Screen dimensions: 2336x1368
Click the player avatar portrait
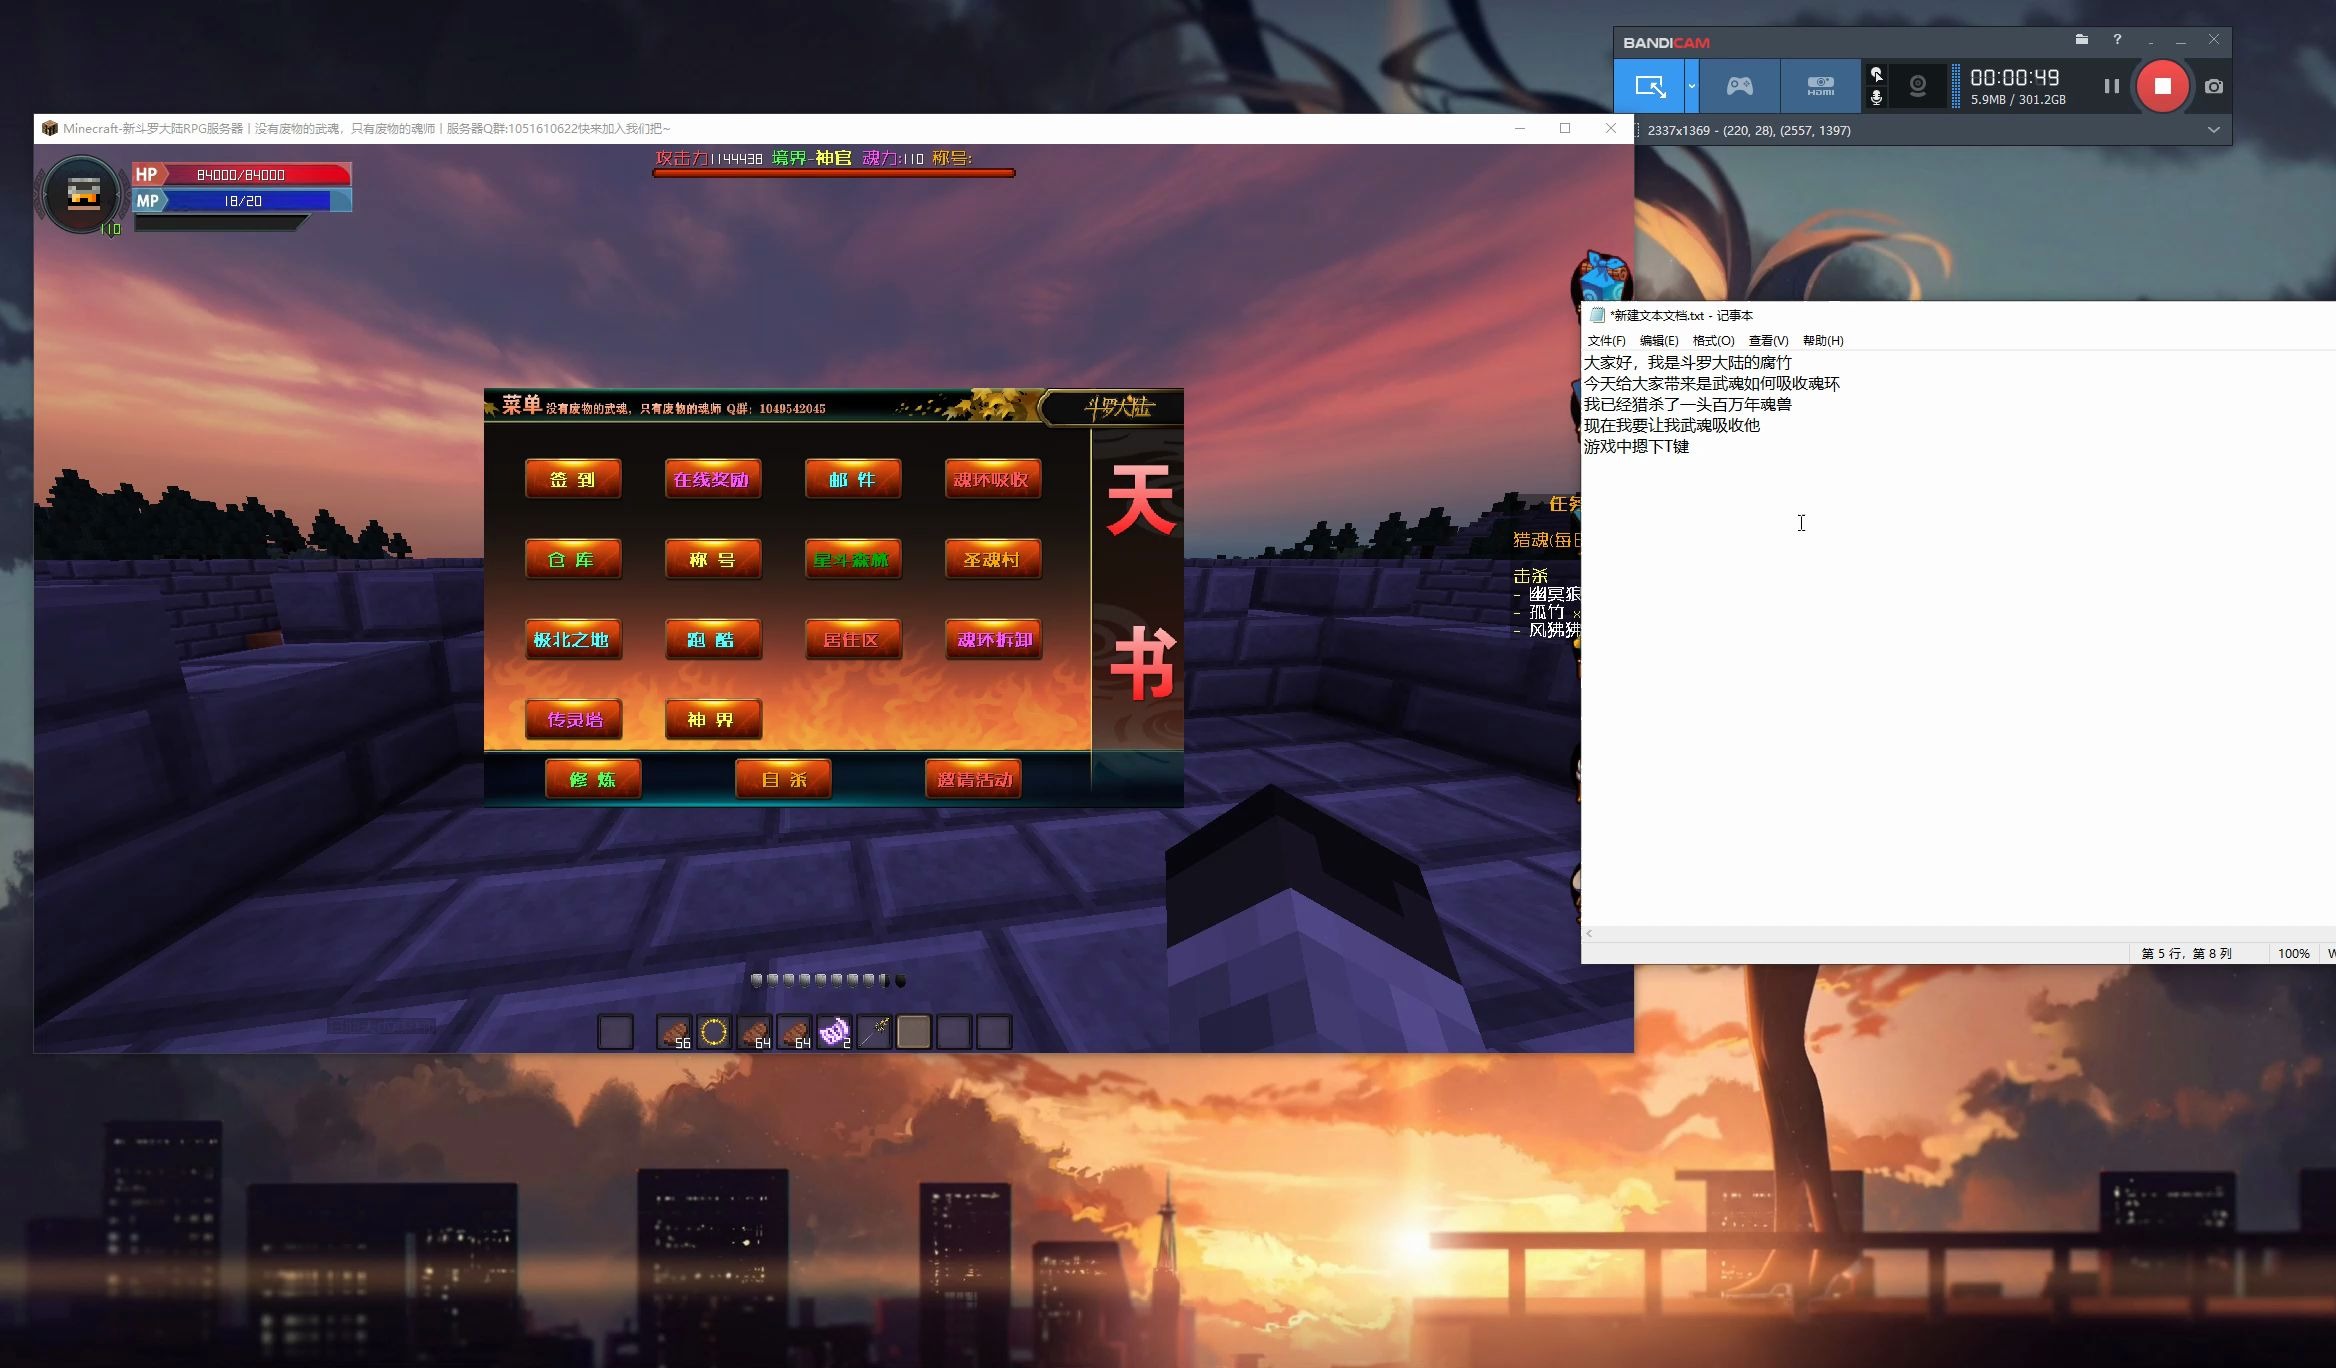coord(83,194)
